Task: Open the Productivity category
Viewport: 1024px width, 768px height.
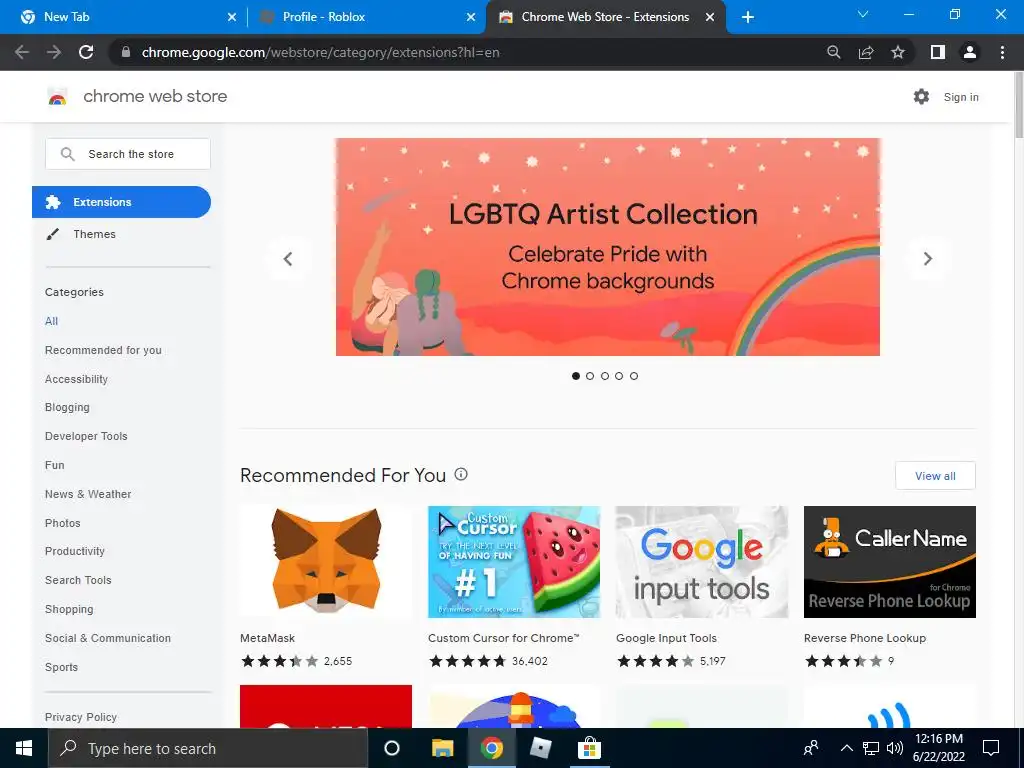Action: tap(74, 551)
